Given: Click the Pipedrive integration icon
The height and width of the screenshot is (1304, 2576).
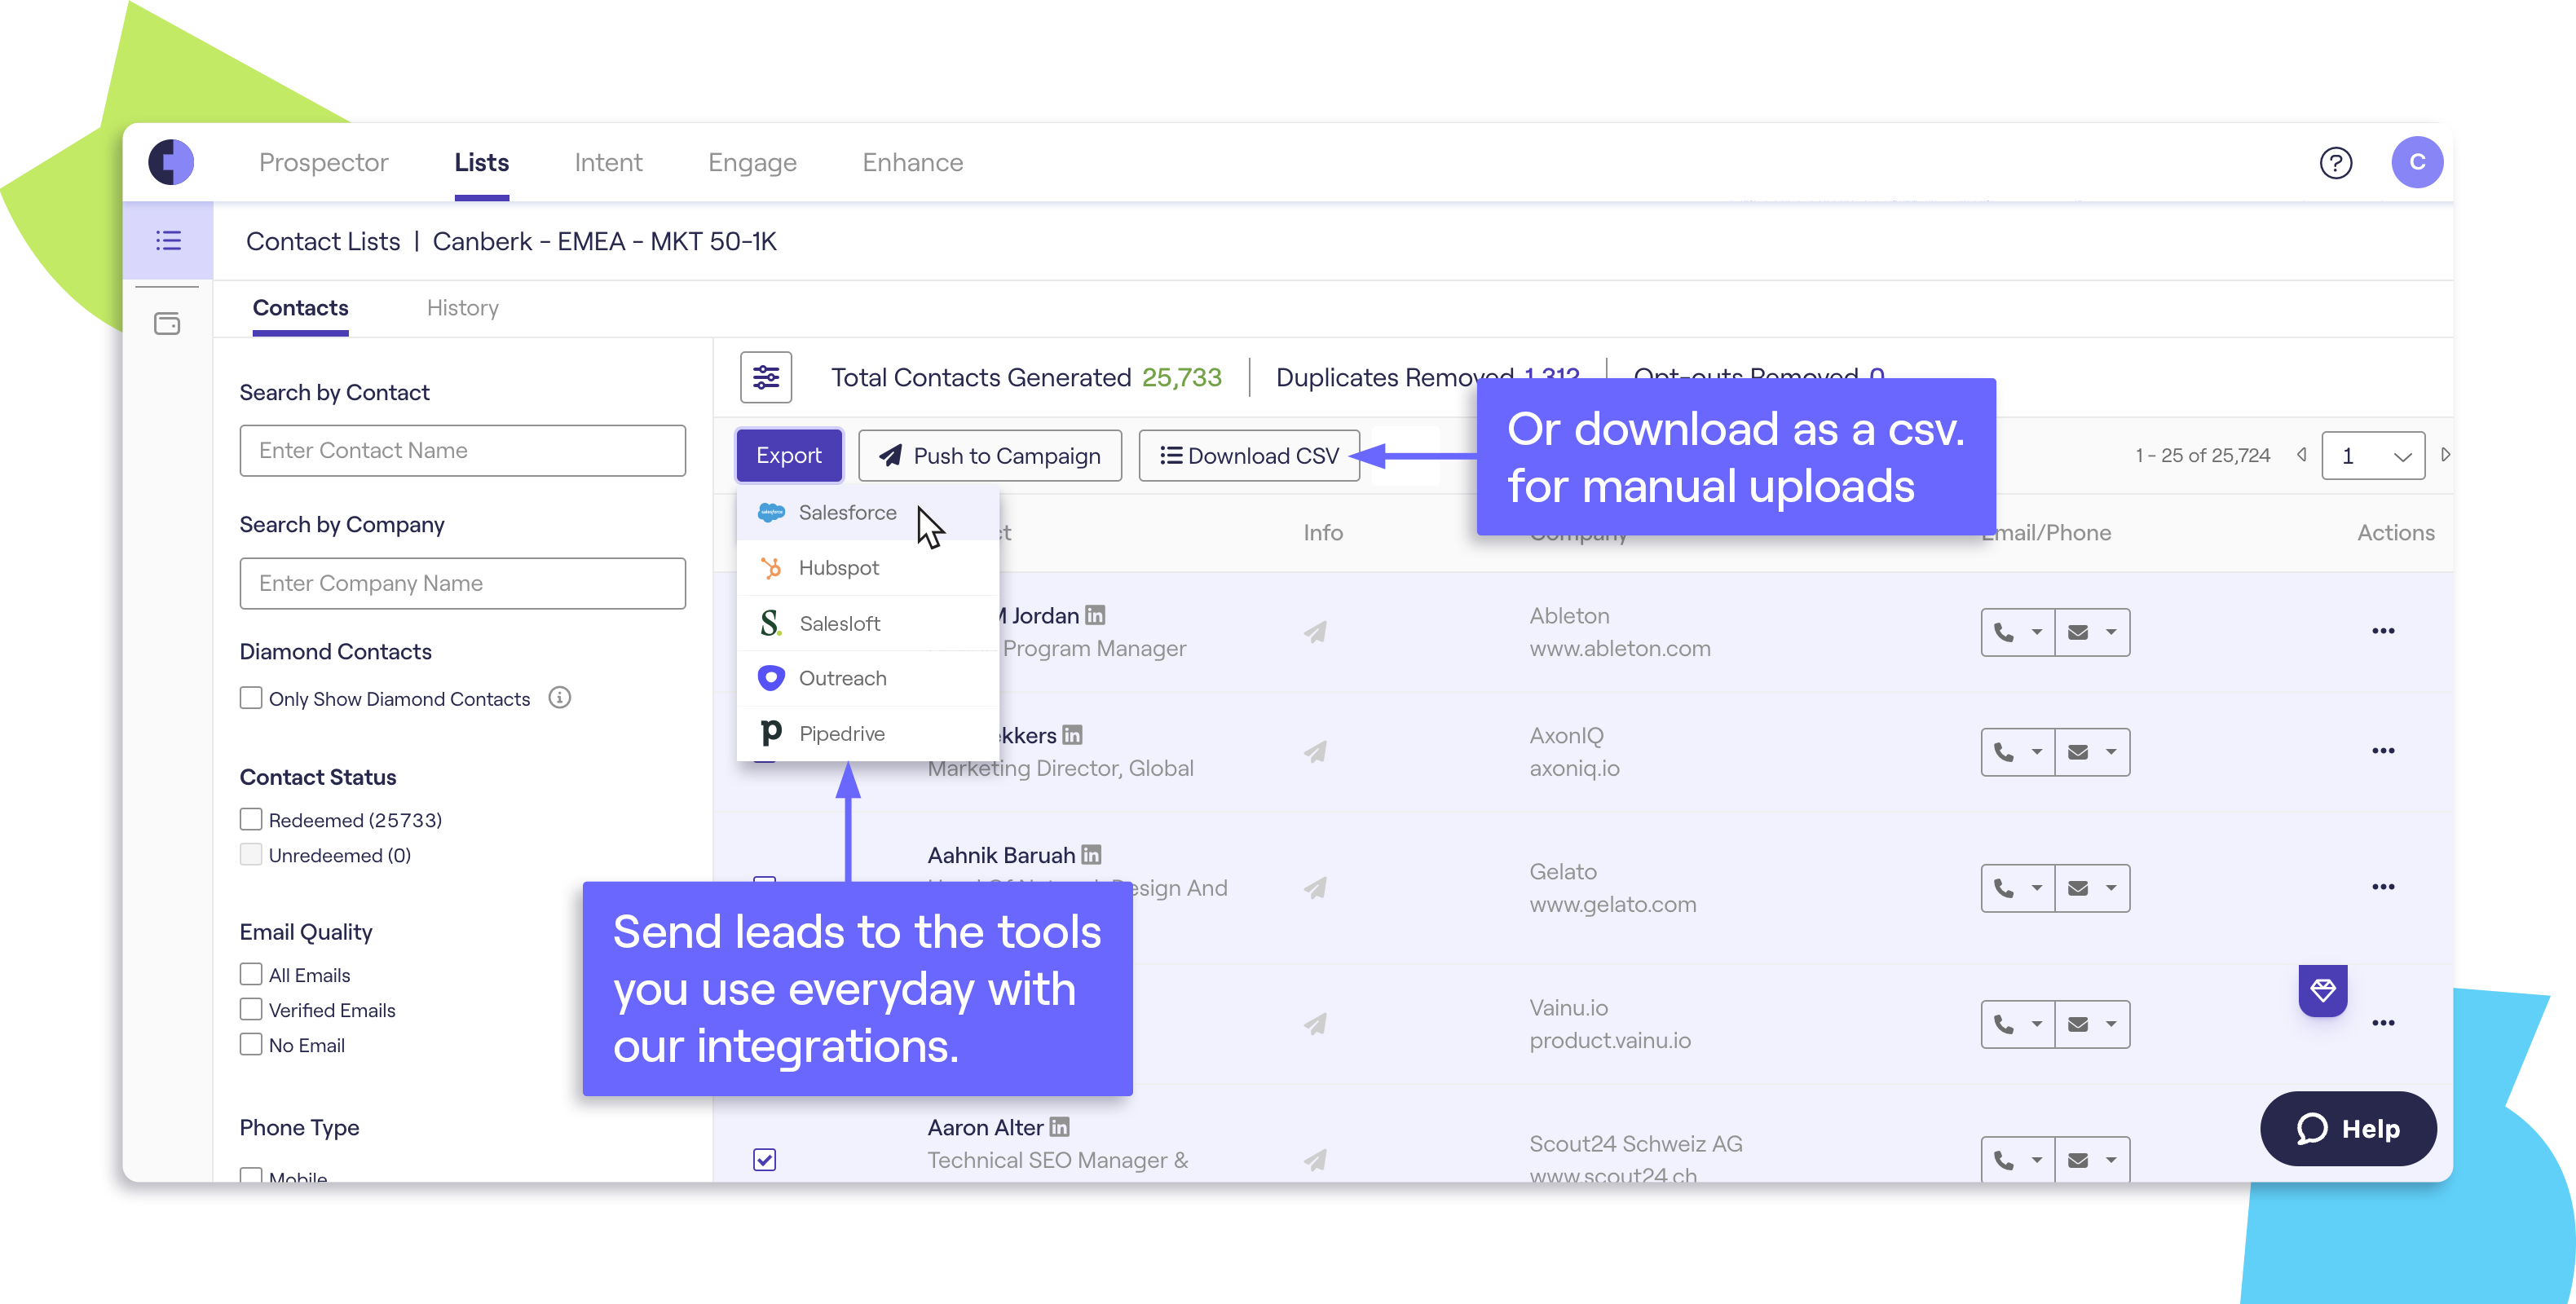Looking at the screenshot, I should tap(770, 730).
